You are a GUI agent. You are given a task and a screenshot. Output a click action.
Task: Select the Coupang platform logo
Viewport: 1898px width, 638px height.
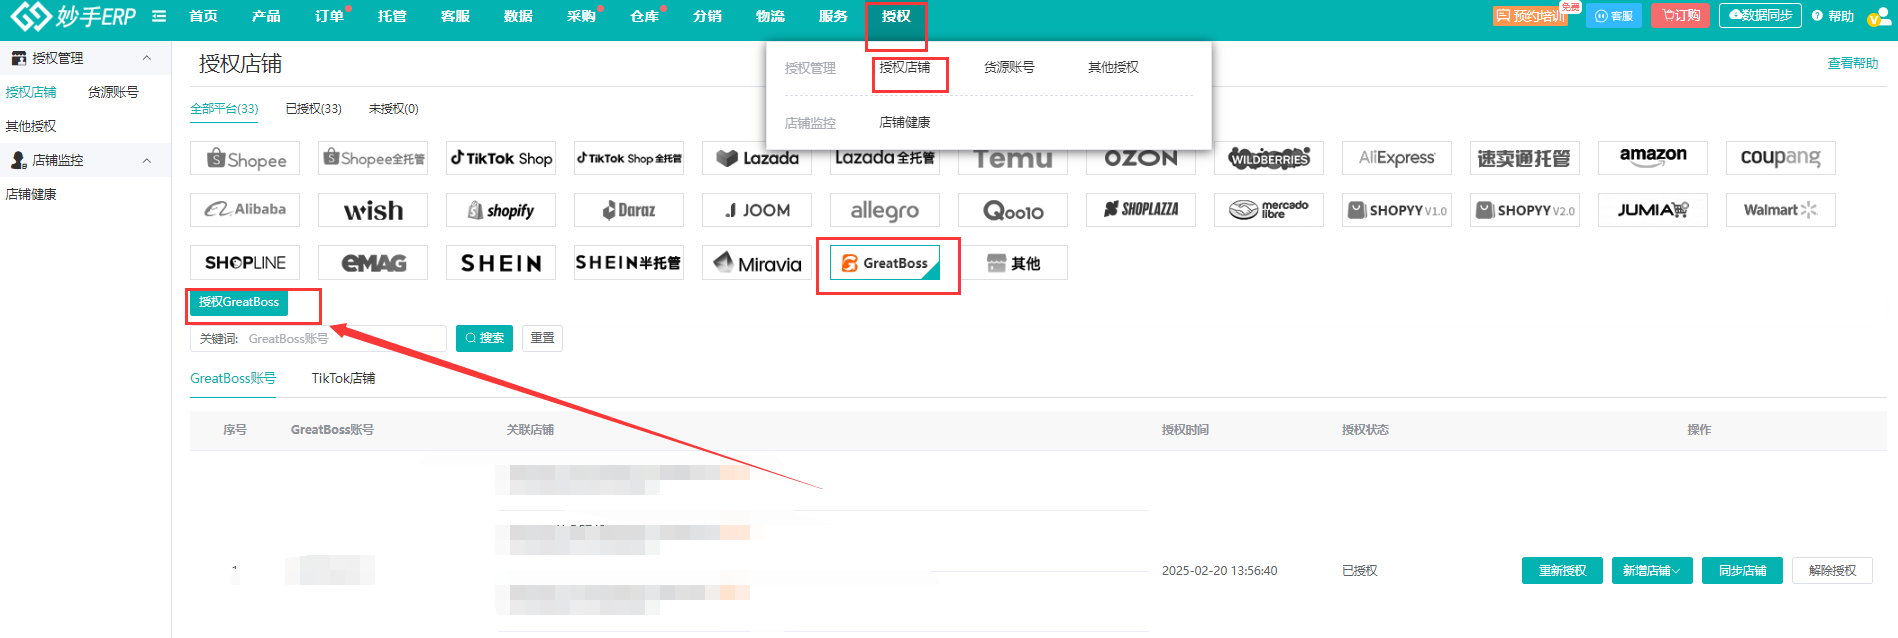(x=1781, y=158)
